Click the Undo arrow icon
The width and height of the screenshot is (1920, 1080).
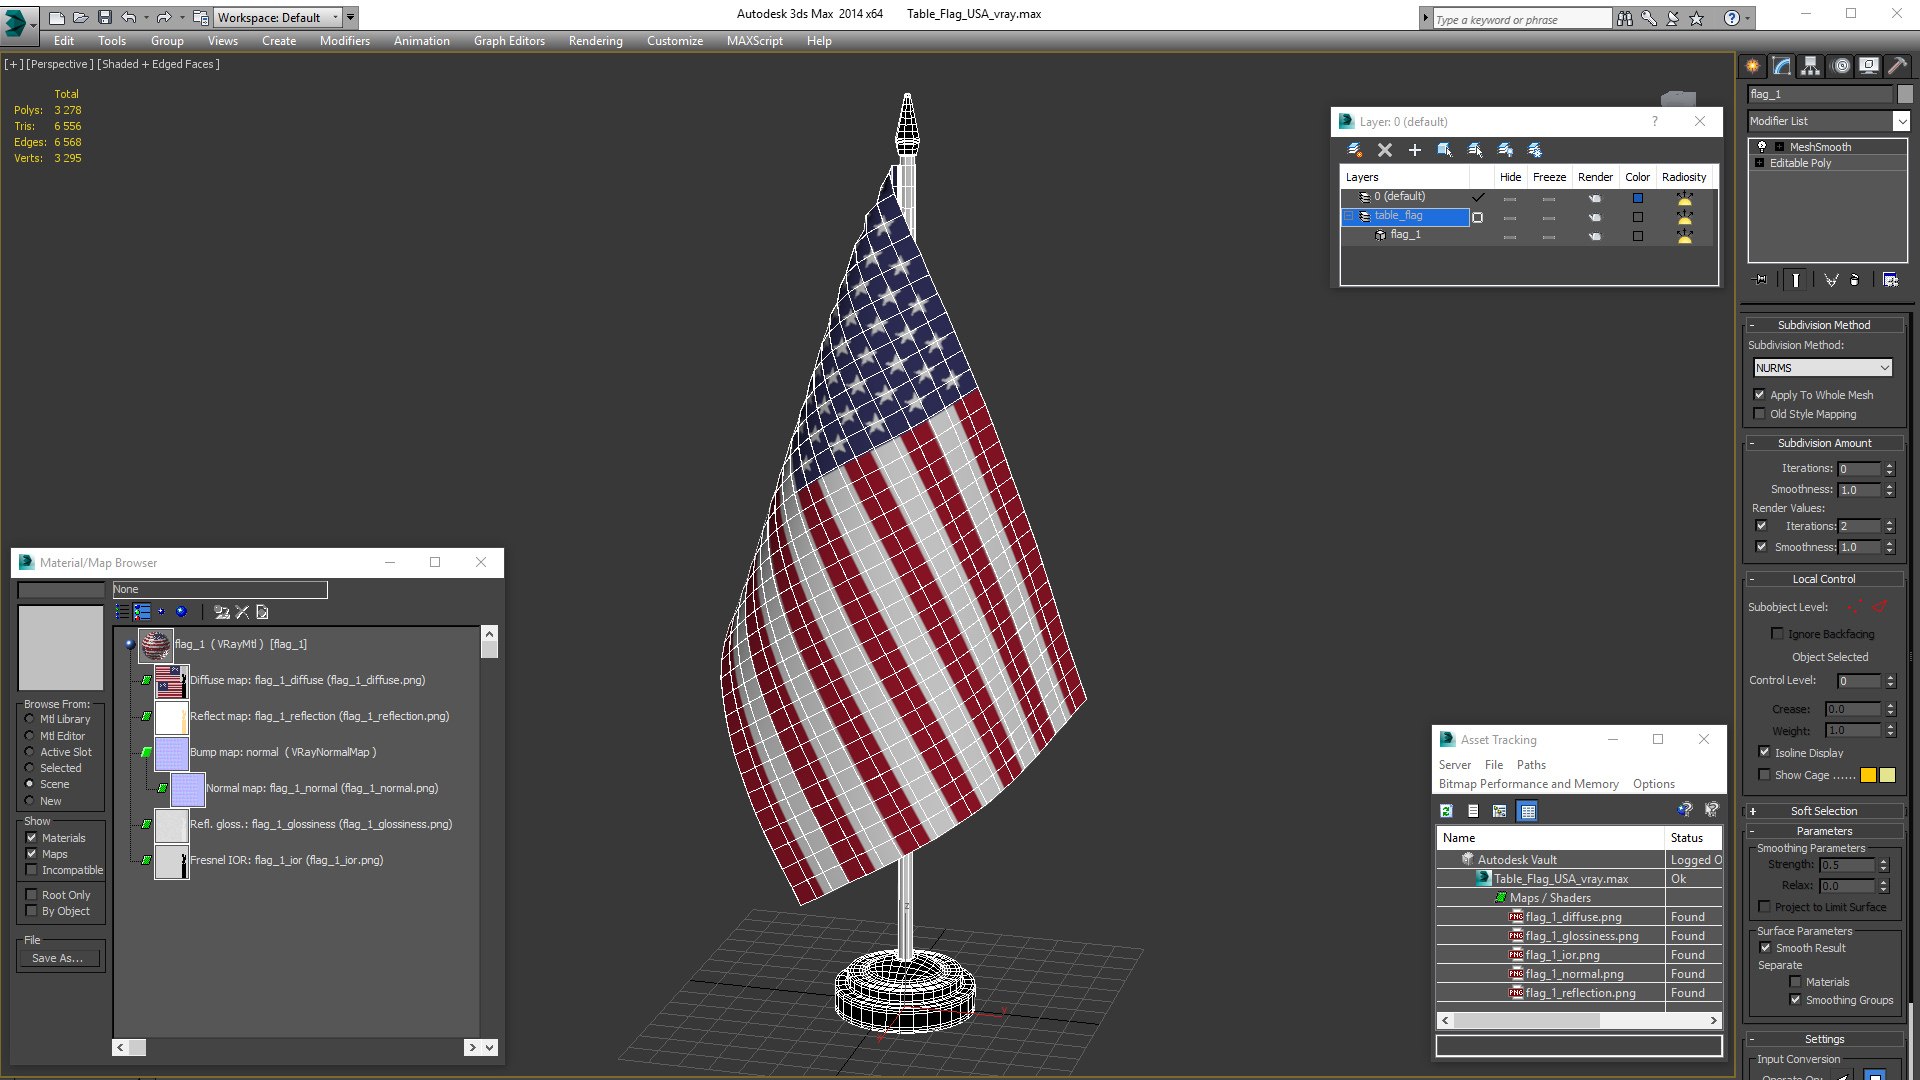128,17
